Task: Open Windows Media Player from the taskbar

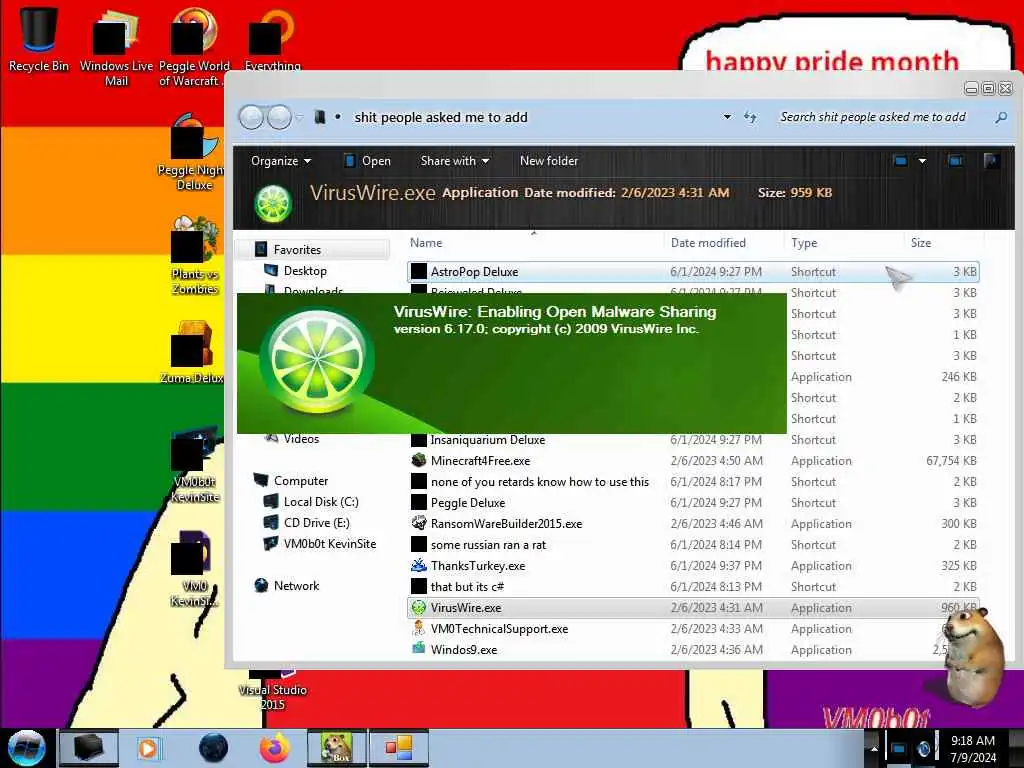Action: point(148,748)
